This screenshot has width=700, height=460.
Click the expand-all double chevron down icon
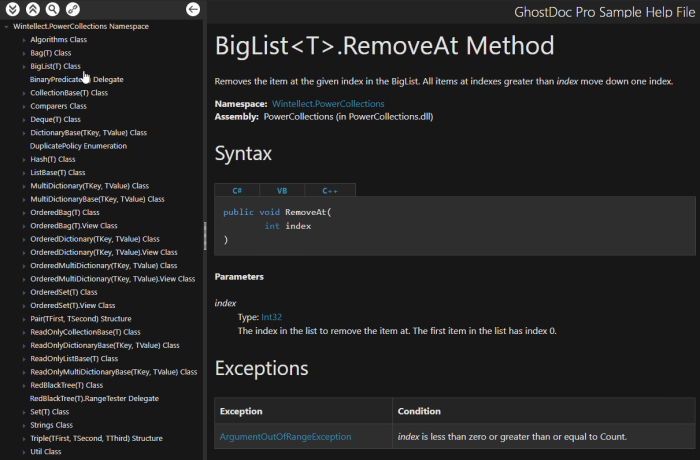(12, 9)
